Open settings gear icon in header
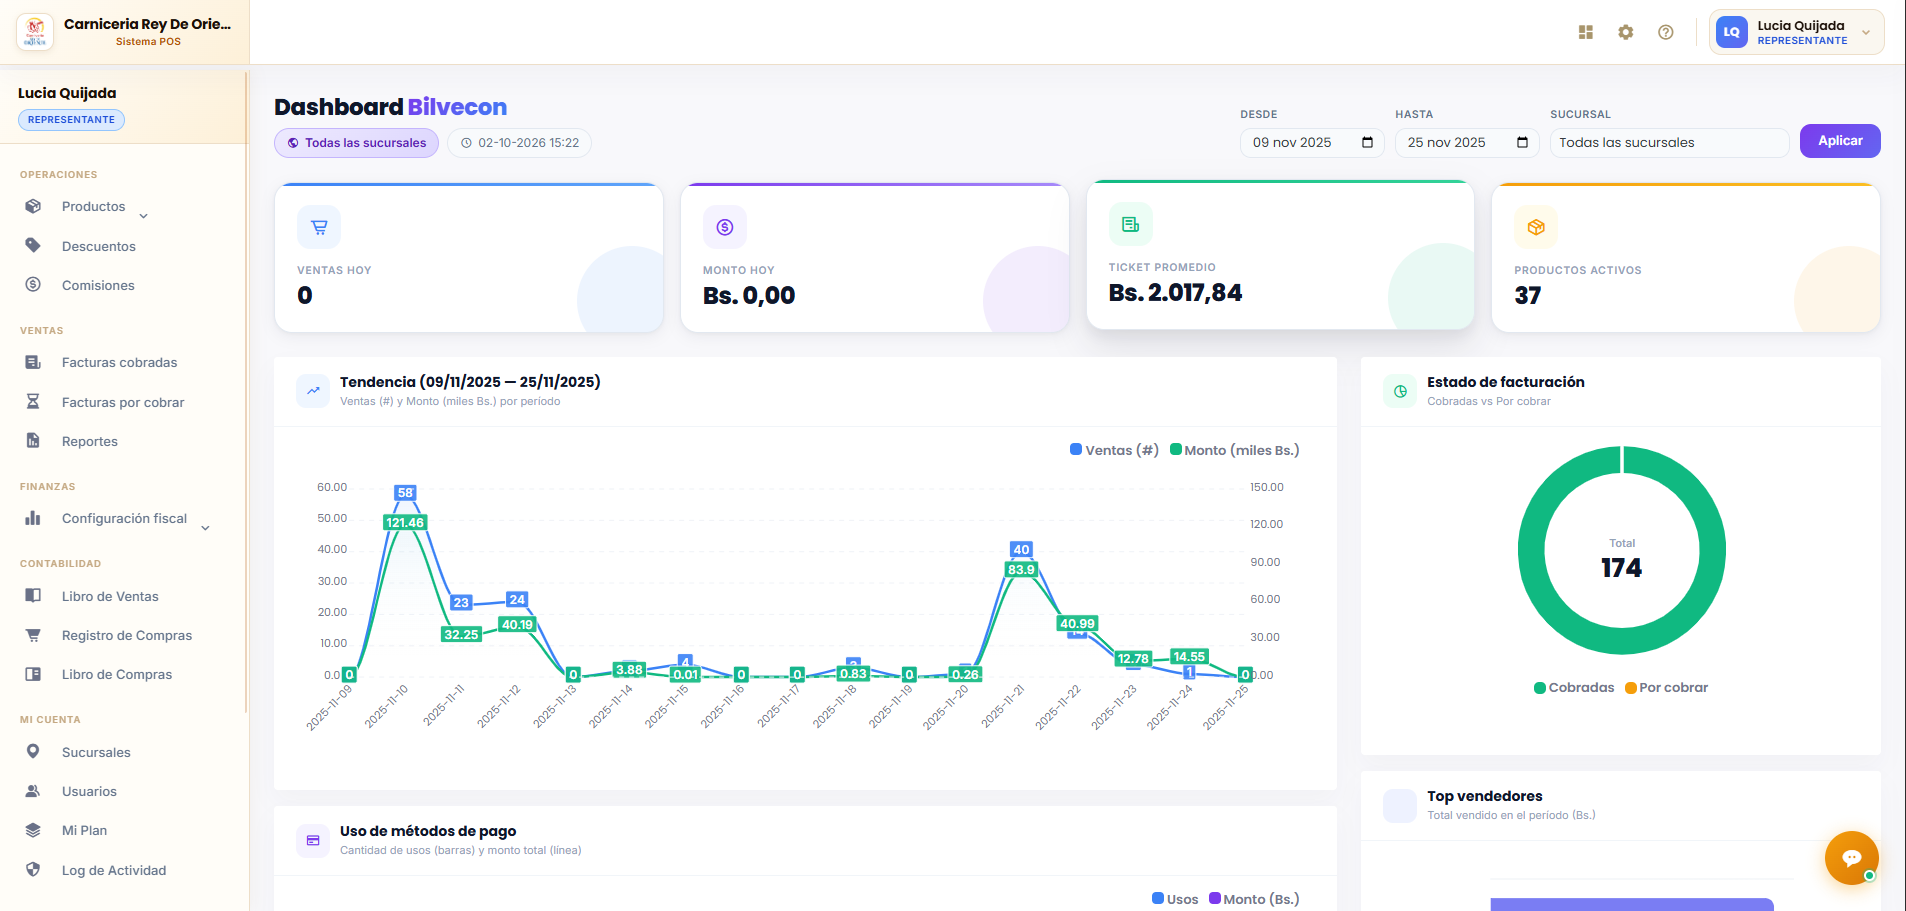Image resolution: width=1906 pixels, height=911 pixels. tap(1625, 32)
